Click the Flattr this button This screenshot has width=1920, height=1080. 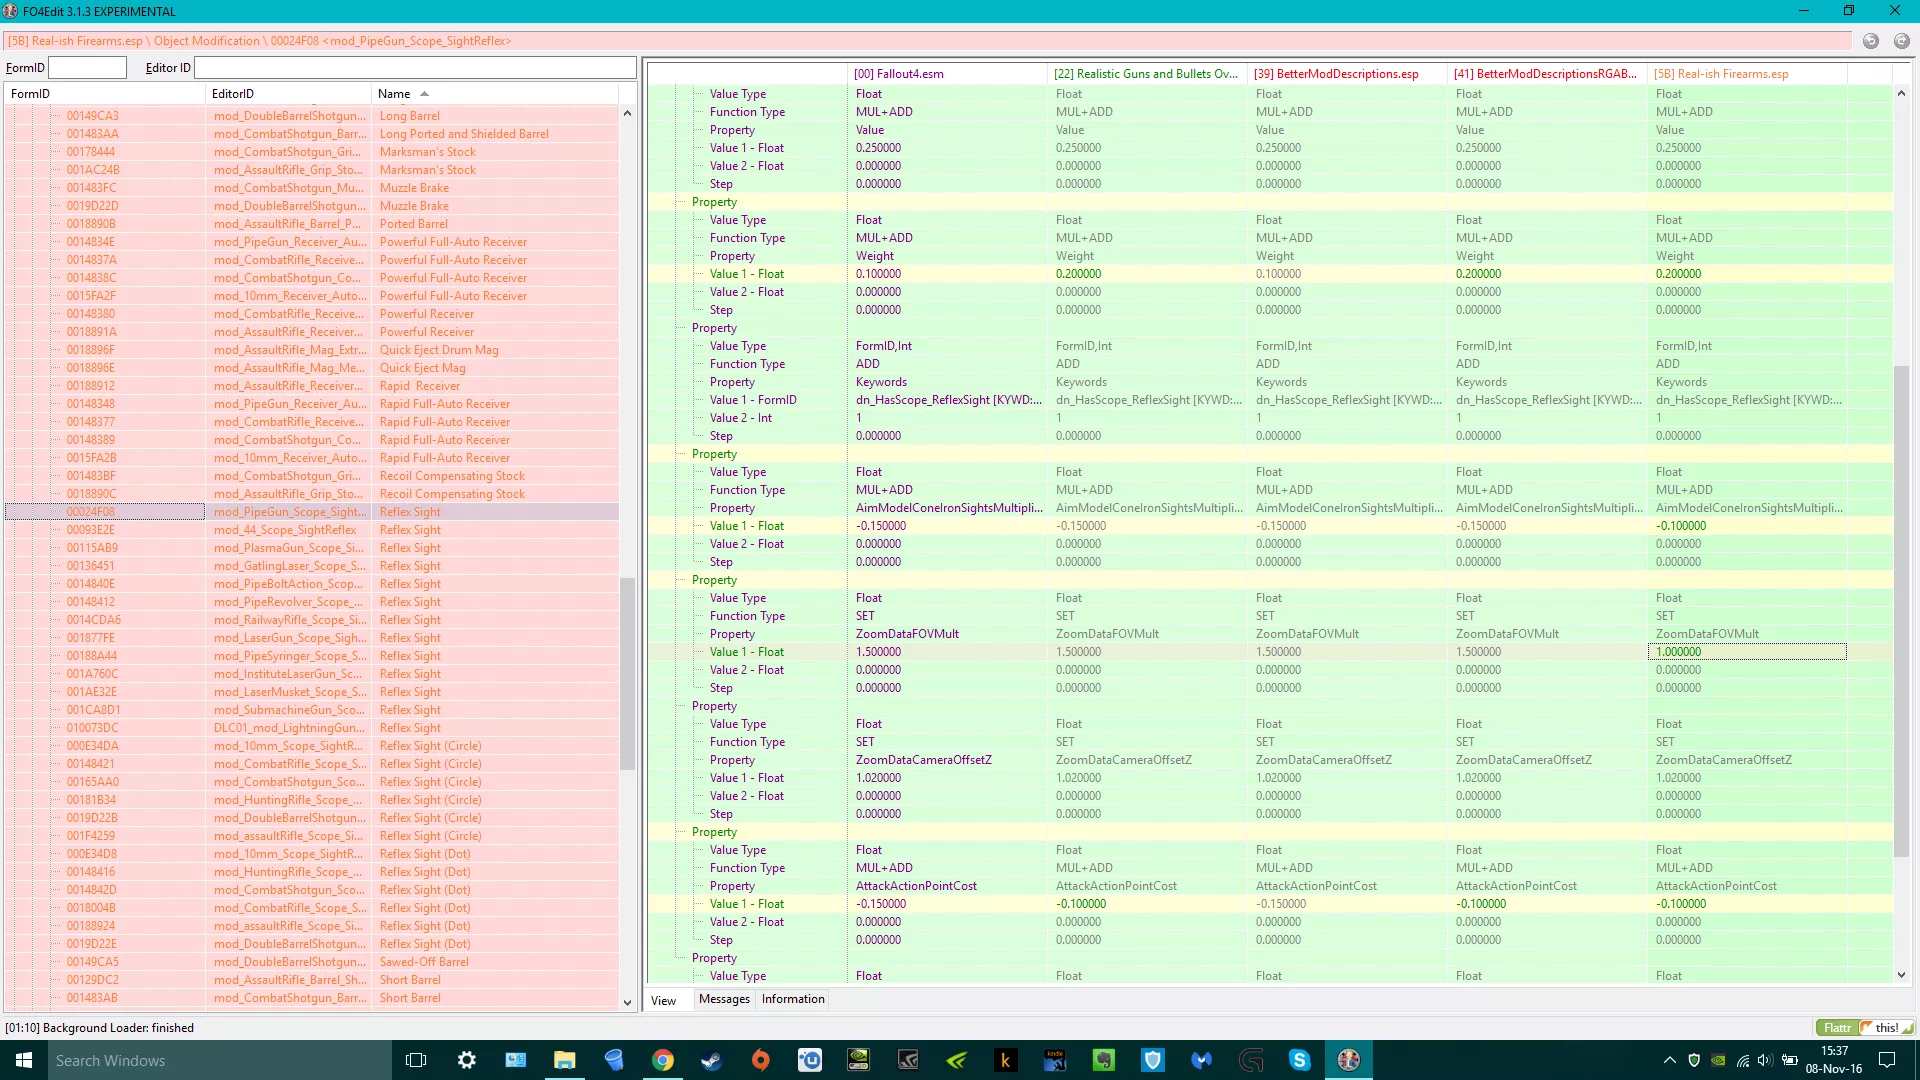click(1865, 1028)
